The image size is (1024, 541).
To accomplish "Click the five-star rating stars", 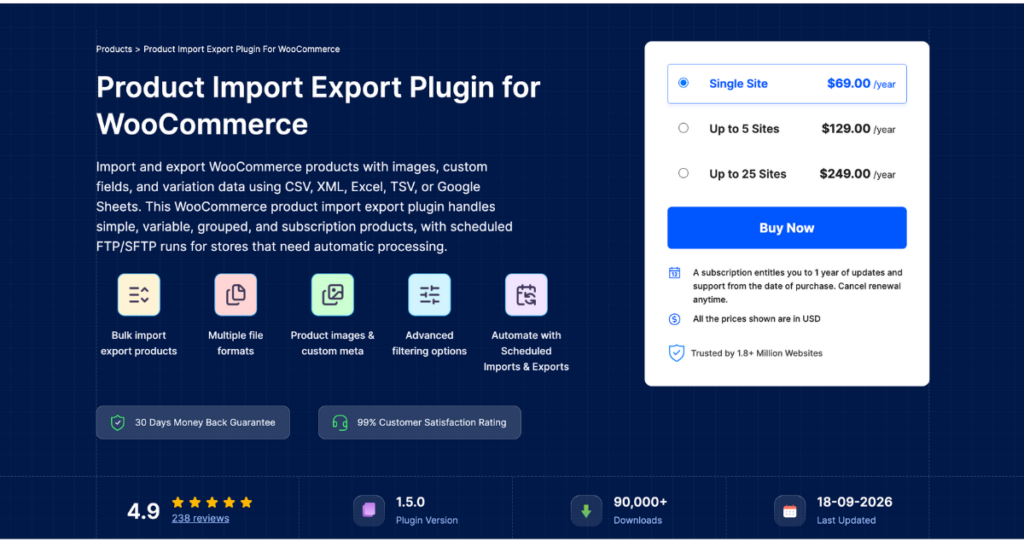I will pos(212,502).
